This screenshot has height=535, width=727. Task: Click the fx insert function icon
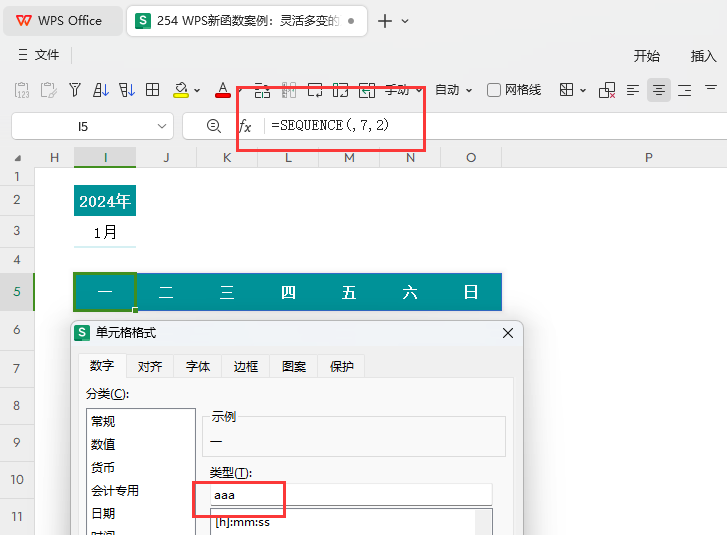pos(245,126)
